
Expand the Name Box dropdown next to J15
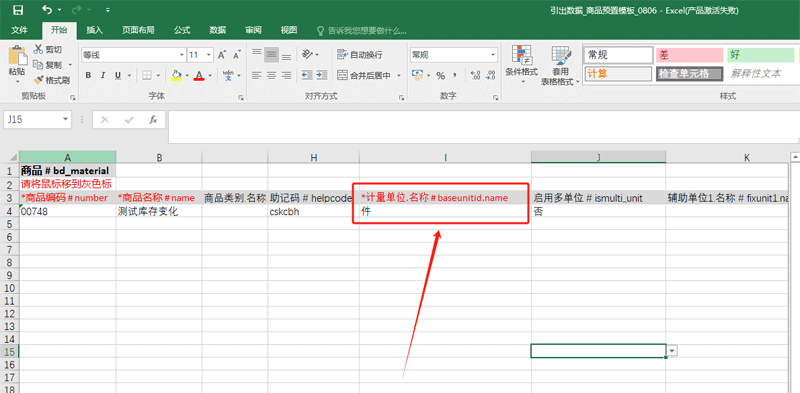tap(65, 119)
